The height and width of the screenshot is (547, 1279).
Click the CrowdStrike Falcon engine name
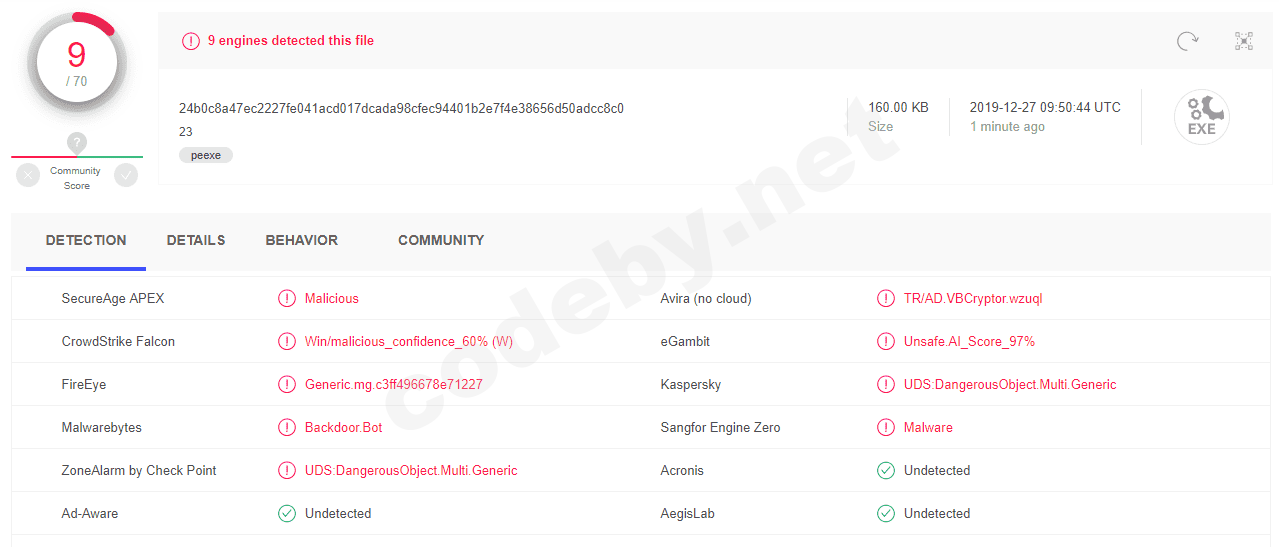point(118,341)
